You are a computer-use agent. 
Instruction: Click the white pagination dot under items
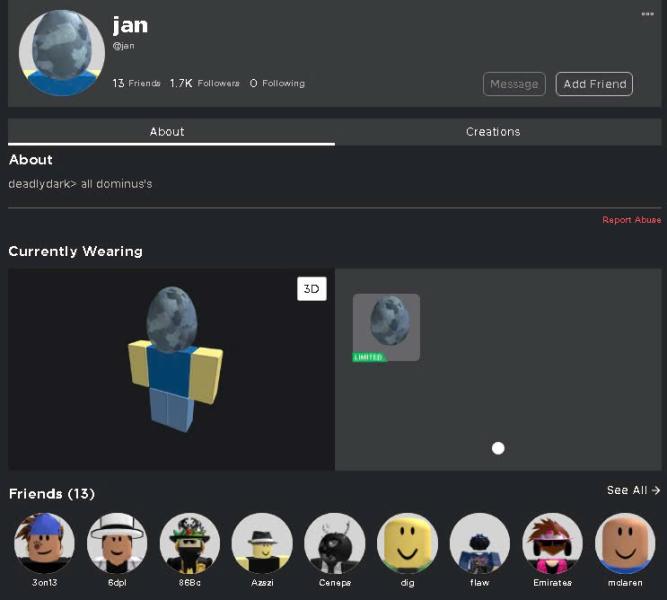pos(498,448)
